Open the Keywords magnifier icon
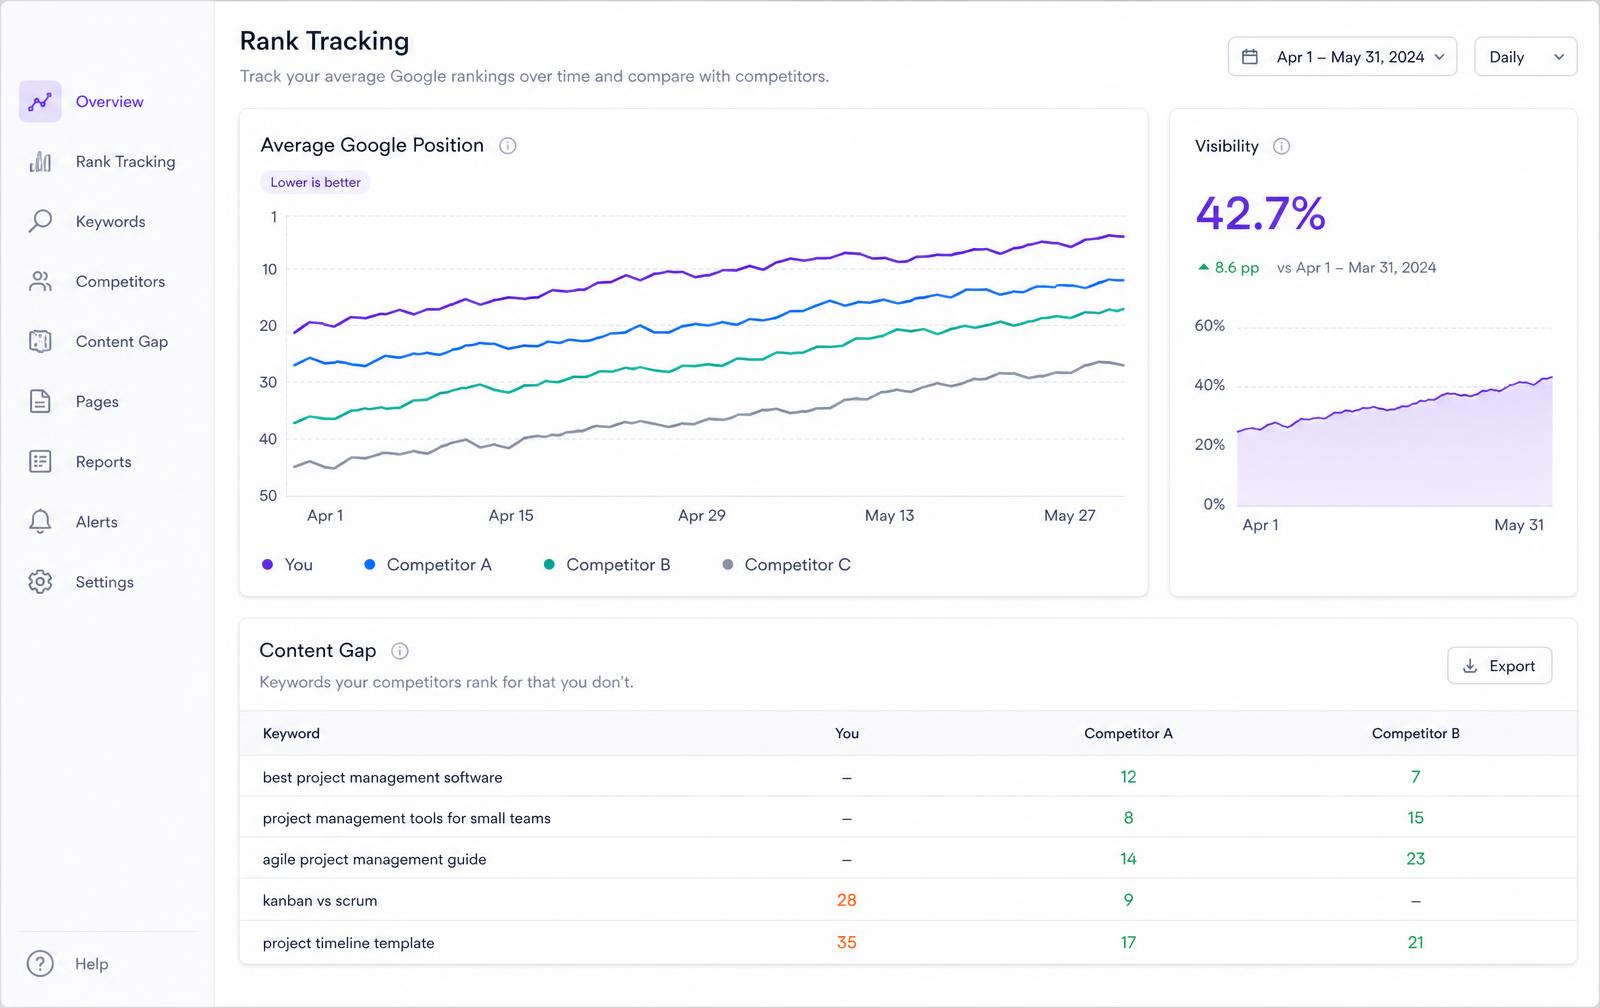The height and width of the screenshot is (1008, 1600). point(40,221)
